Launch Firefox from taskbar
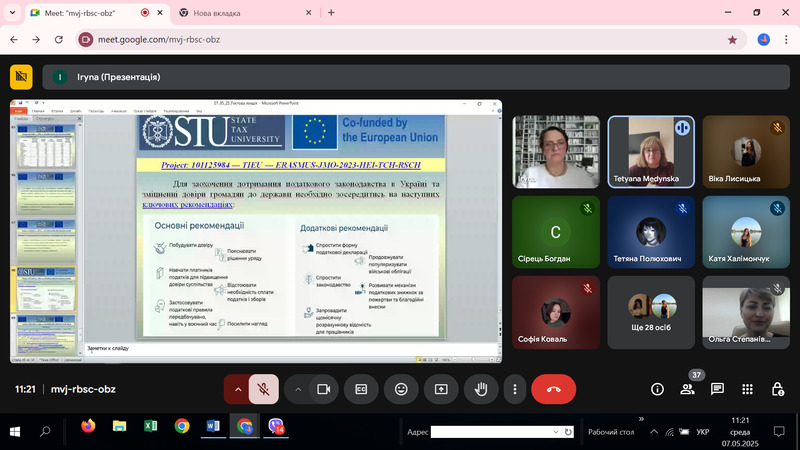The image size is (800, 450). click(88, 426)
